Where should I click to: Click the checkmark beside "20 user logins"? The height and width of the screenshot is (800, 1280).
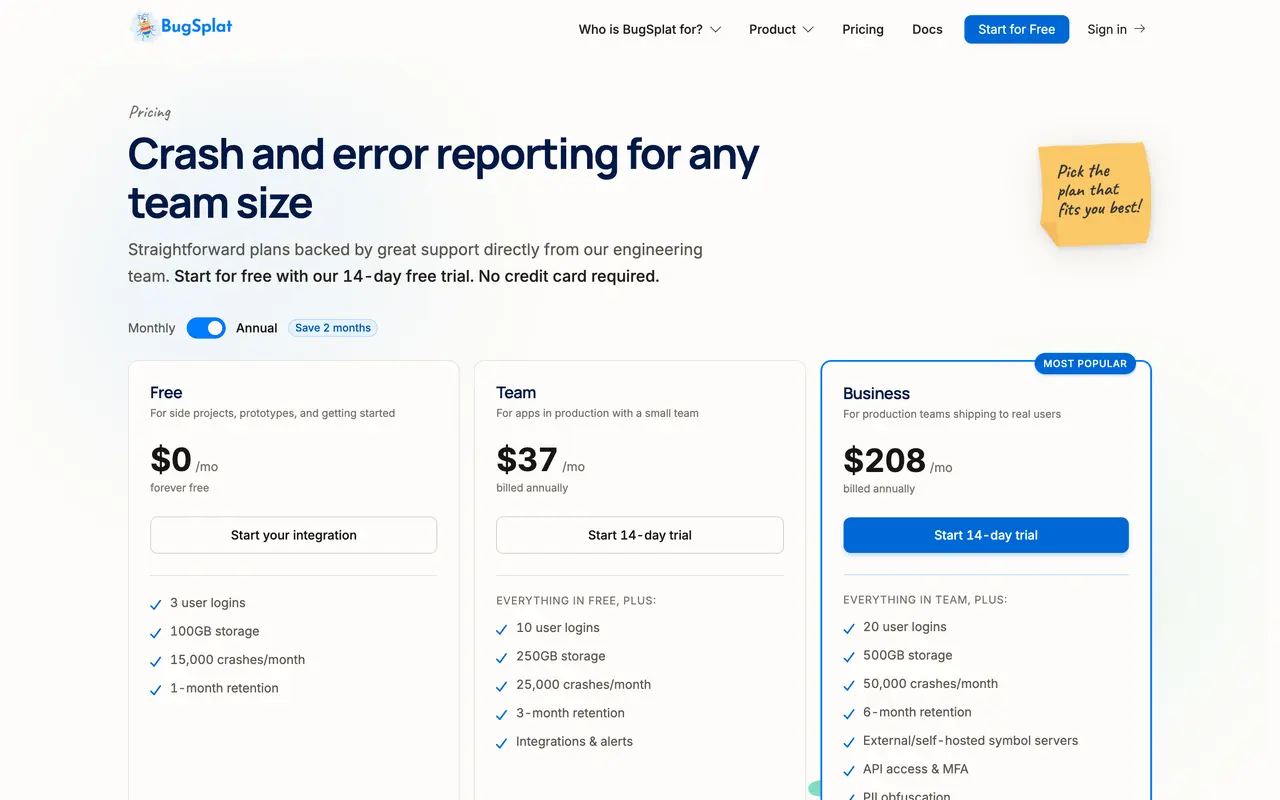849,628
